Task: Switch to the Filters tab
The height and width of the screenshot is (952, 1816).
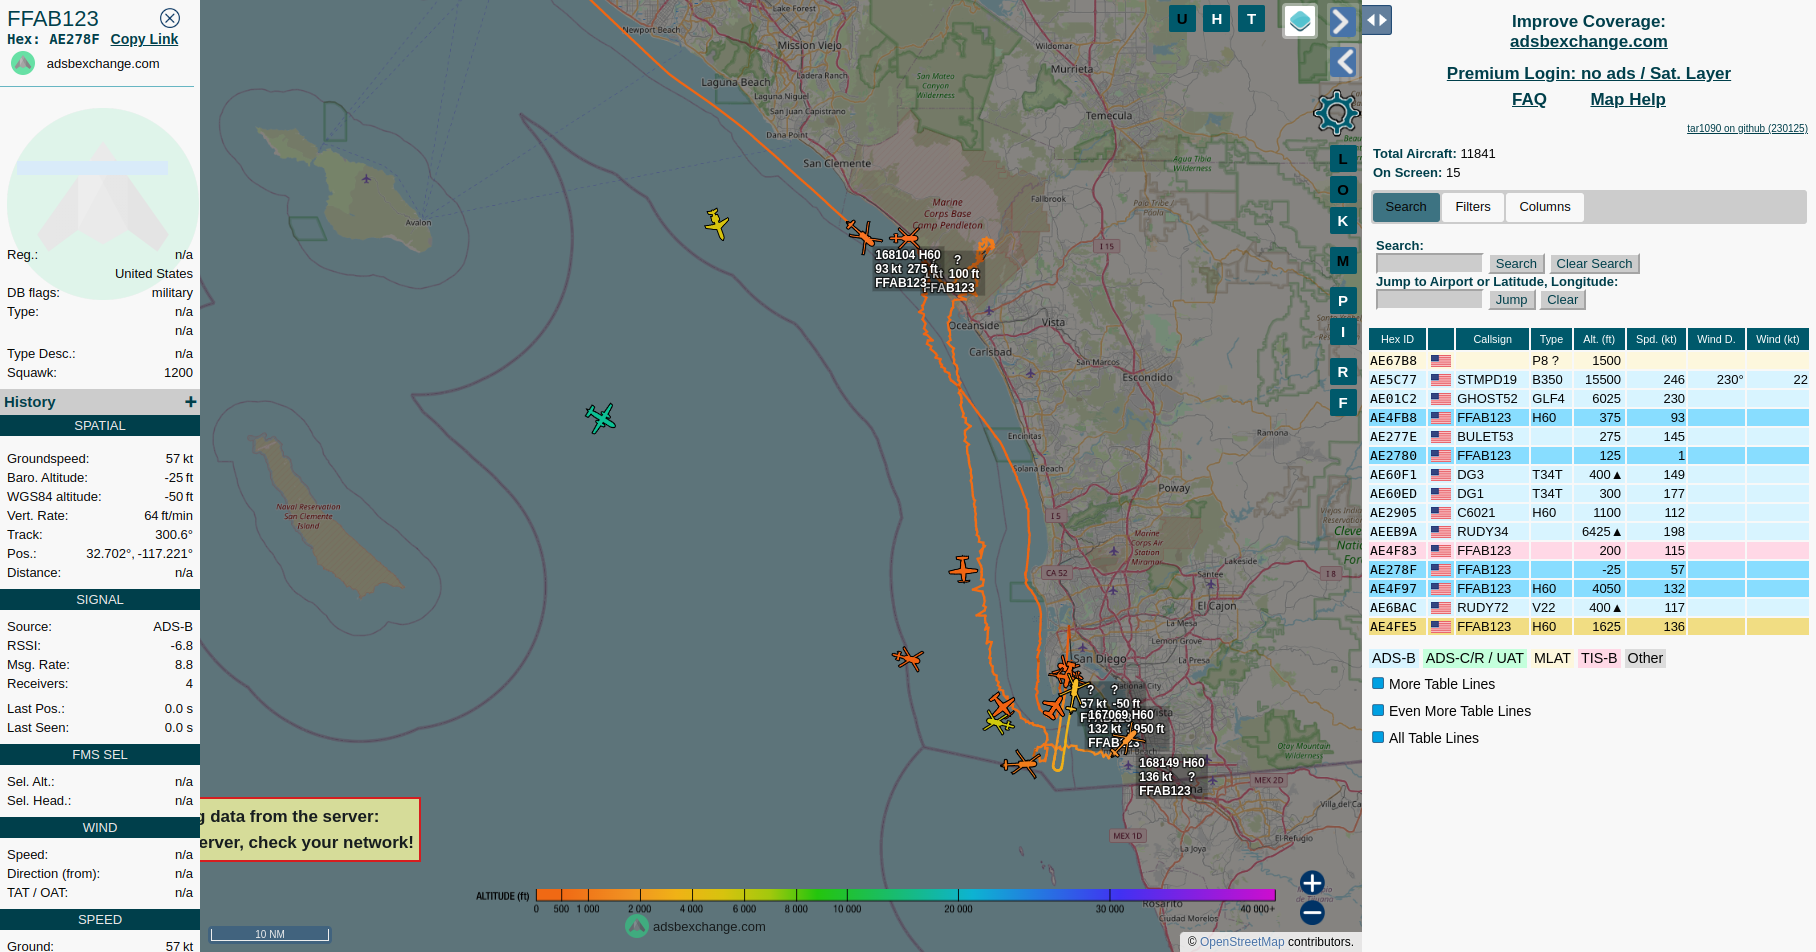Action: click(1473, 207)
